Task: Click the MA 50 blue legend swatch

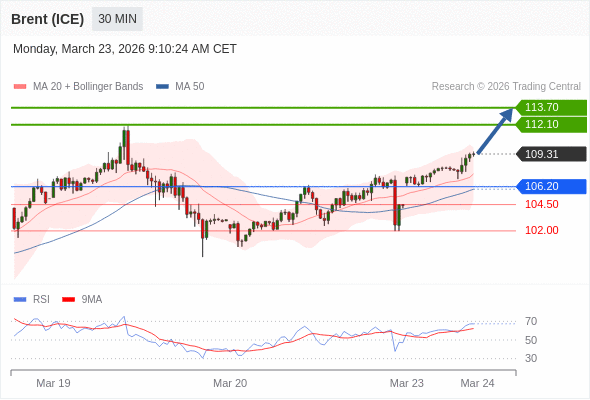Action: (162, 87)
